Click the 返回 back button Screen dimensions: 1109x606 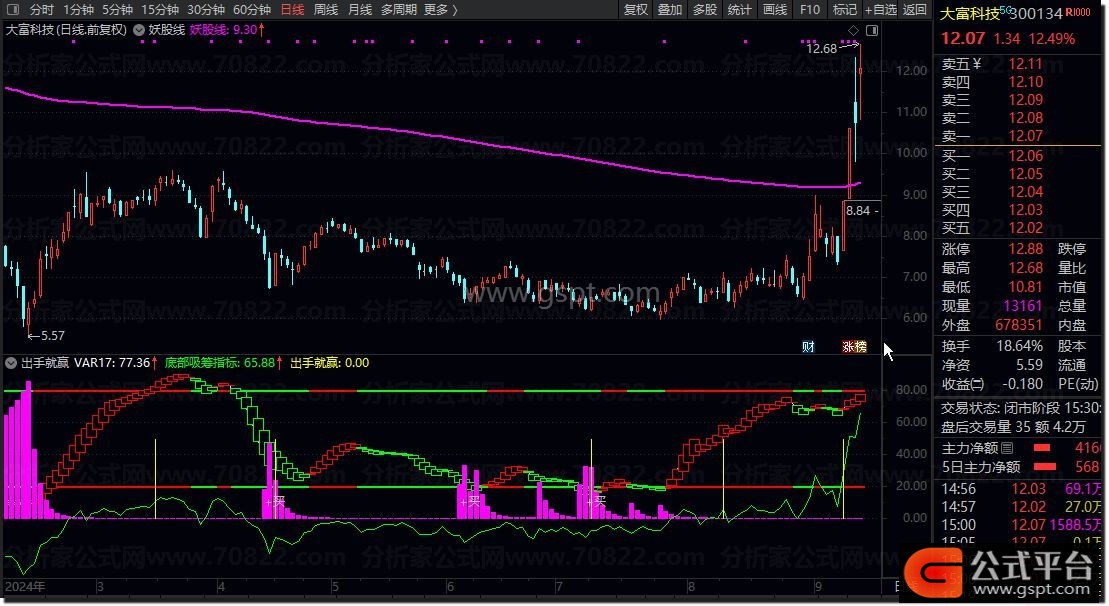[915, 10]
